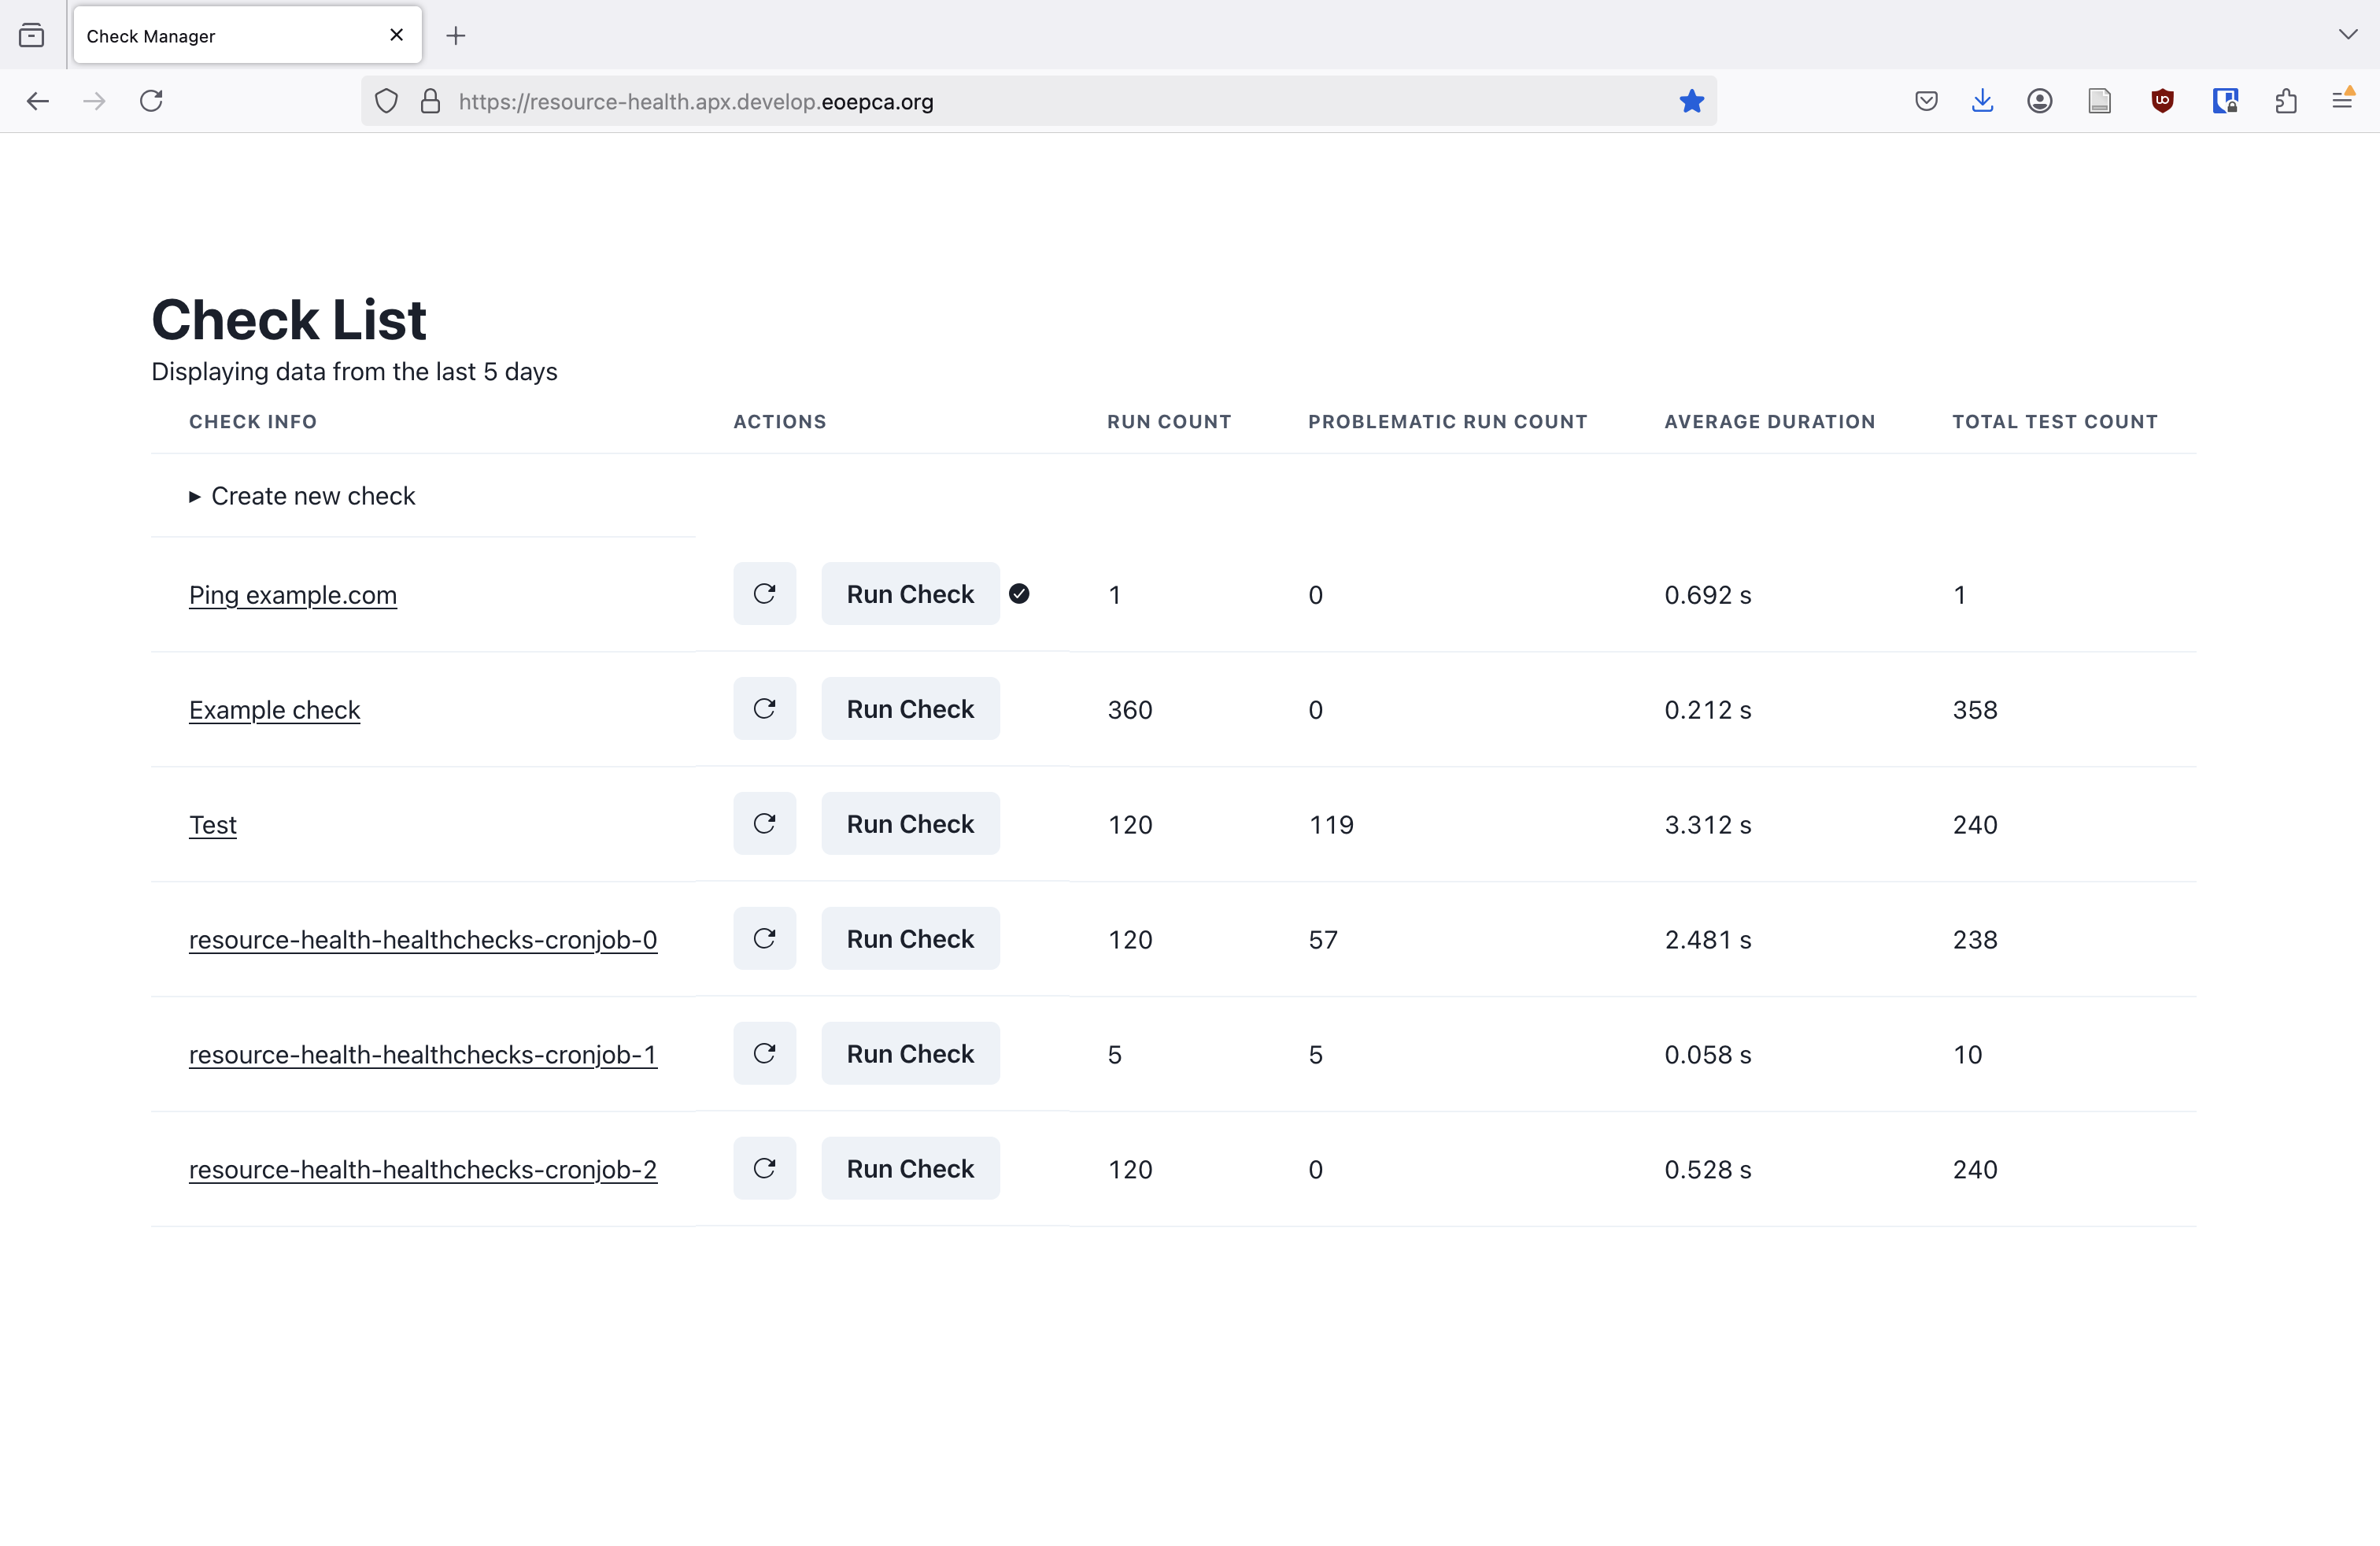Click the total test count 358

pos(1975,710)
